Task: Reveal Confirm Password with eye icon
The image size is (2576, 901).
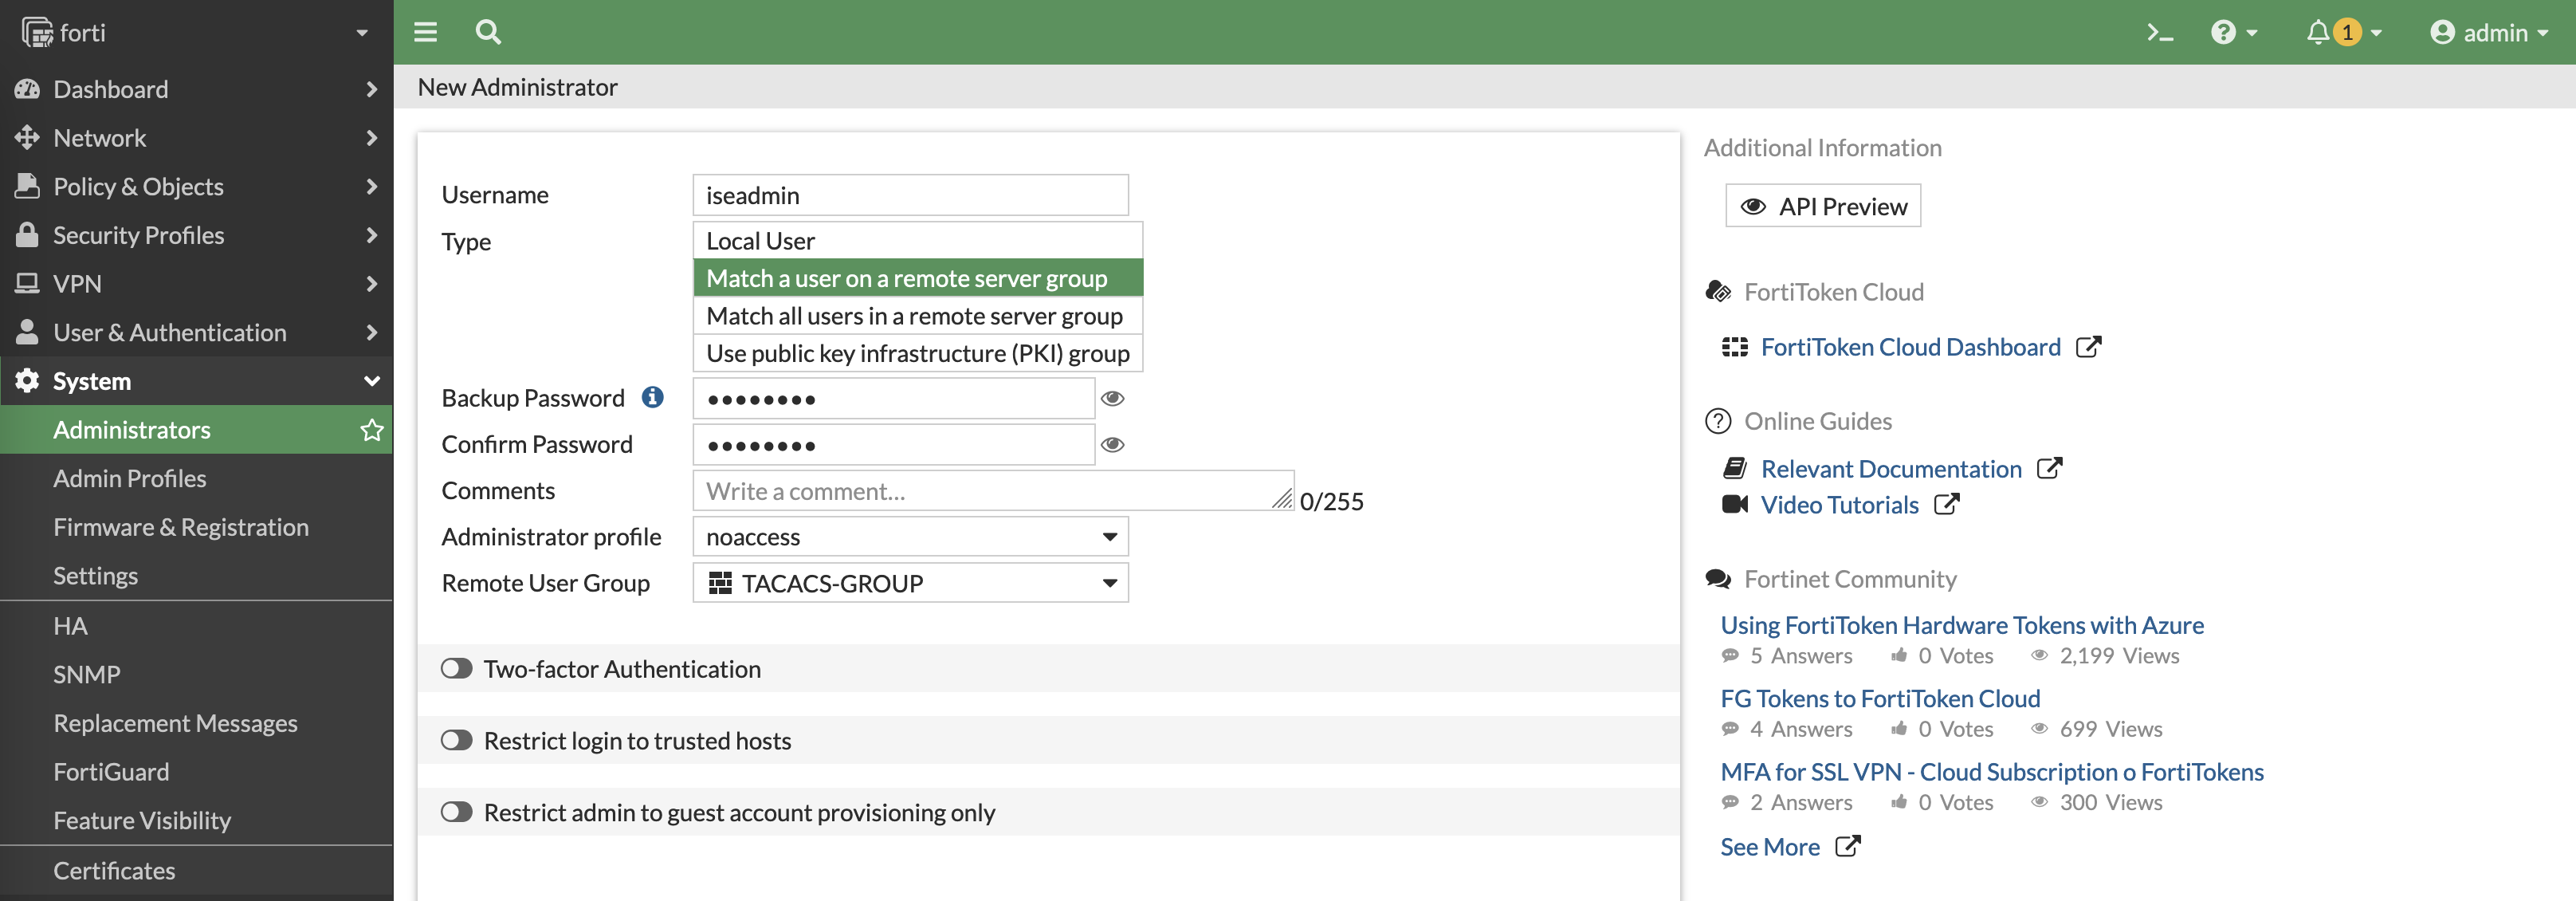Action: [x=1112, y=445]
